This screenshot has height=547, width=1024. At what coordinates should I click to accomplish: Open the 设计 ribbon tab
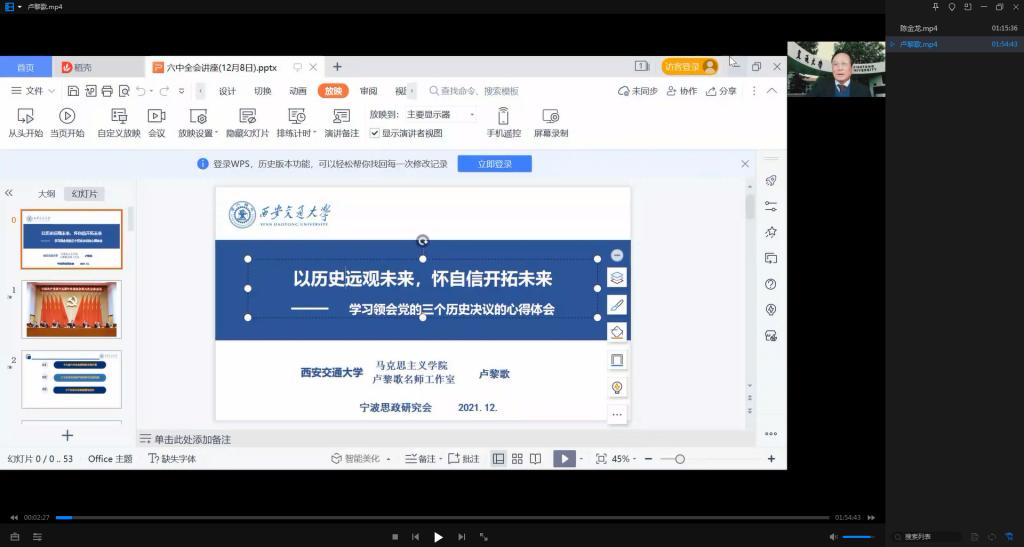(227, 91)
